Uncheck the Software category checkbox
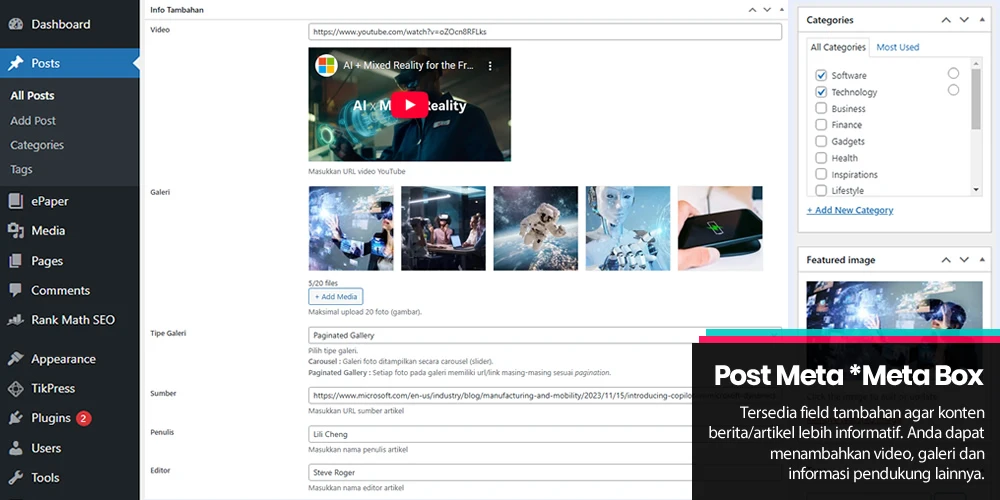Viewport: 1000px width, 500px height. tap(821, 76)
